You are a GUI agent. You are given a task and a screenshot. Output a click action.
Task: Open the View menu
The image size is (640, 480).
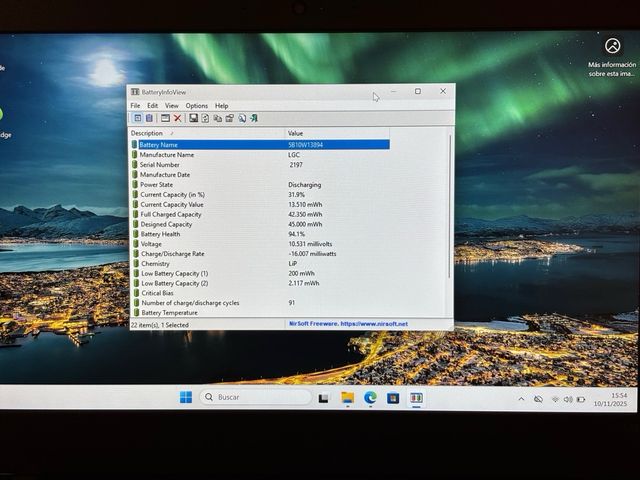[171, 106]
